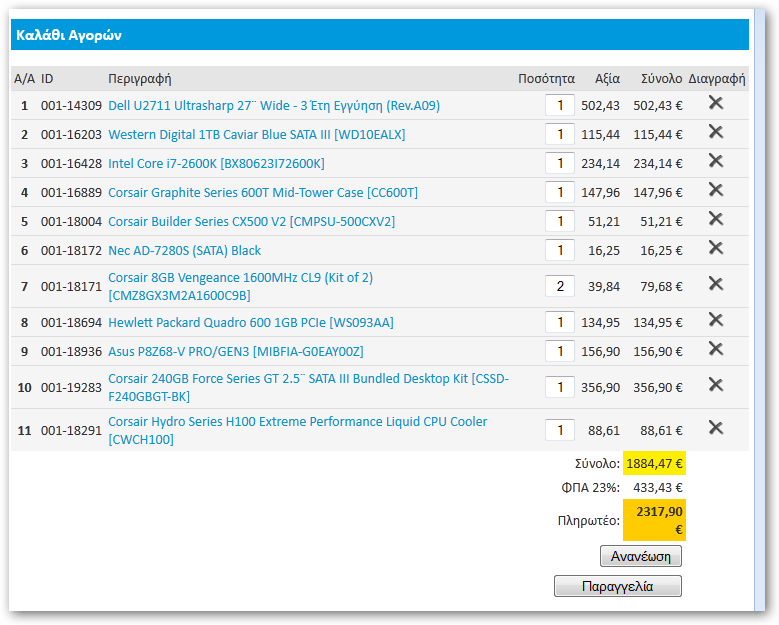
Task: Edit quantity field for Dell U2711
Action: (x=560, y=105)
